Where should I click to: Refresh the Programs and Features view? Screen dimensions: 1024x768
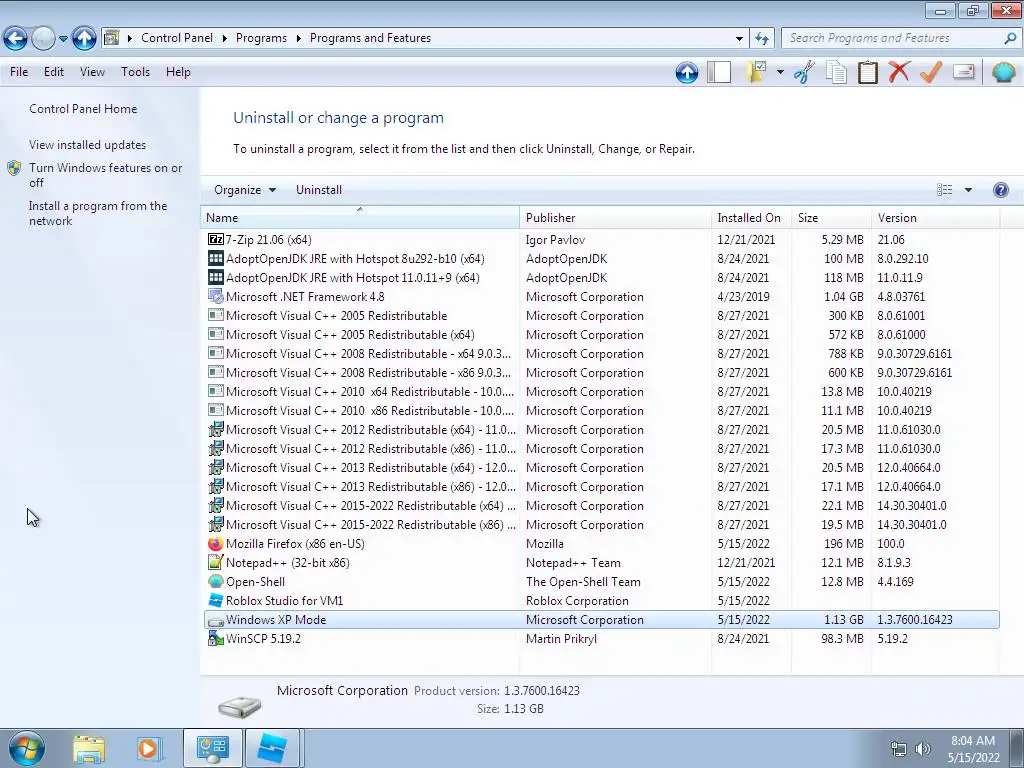(x=762, y=39)
